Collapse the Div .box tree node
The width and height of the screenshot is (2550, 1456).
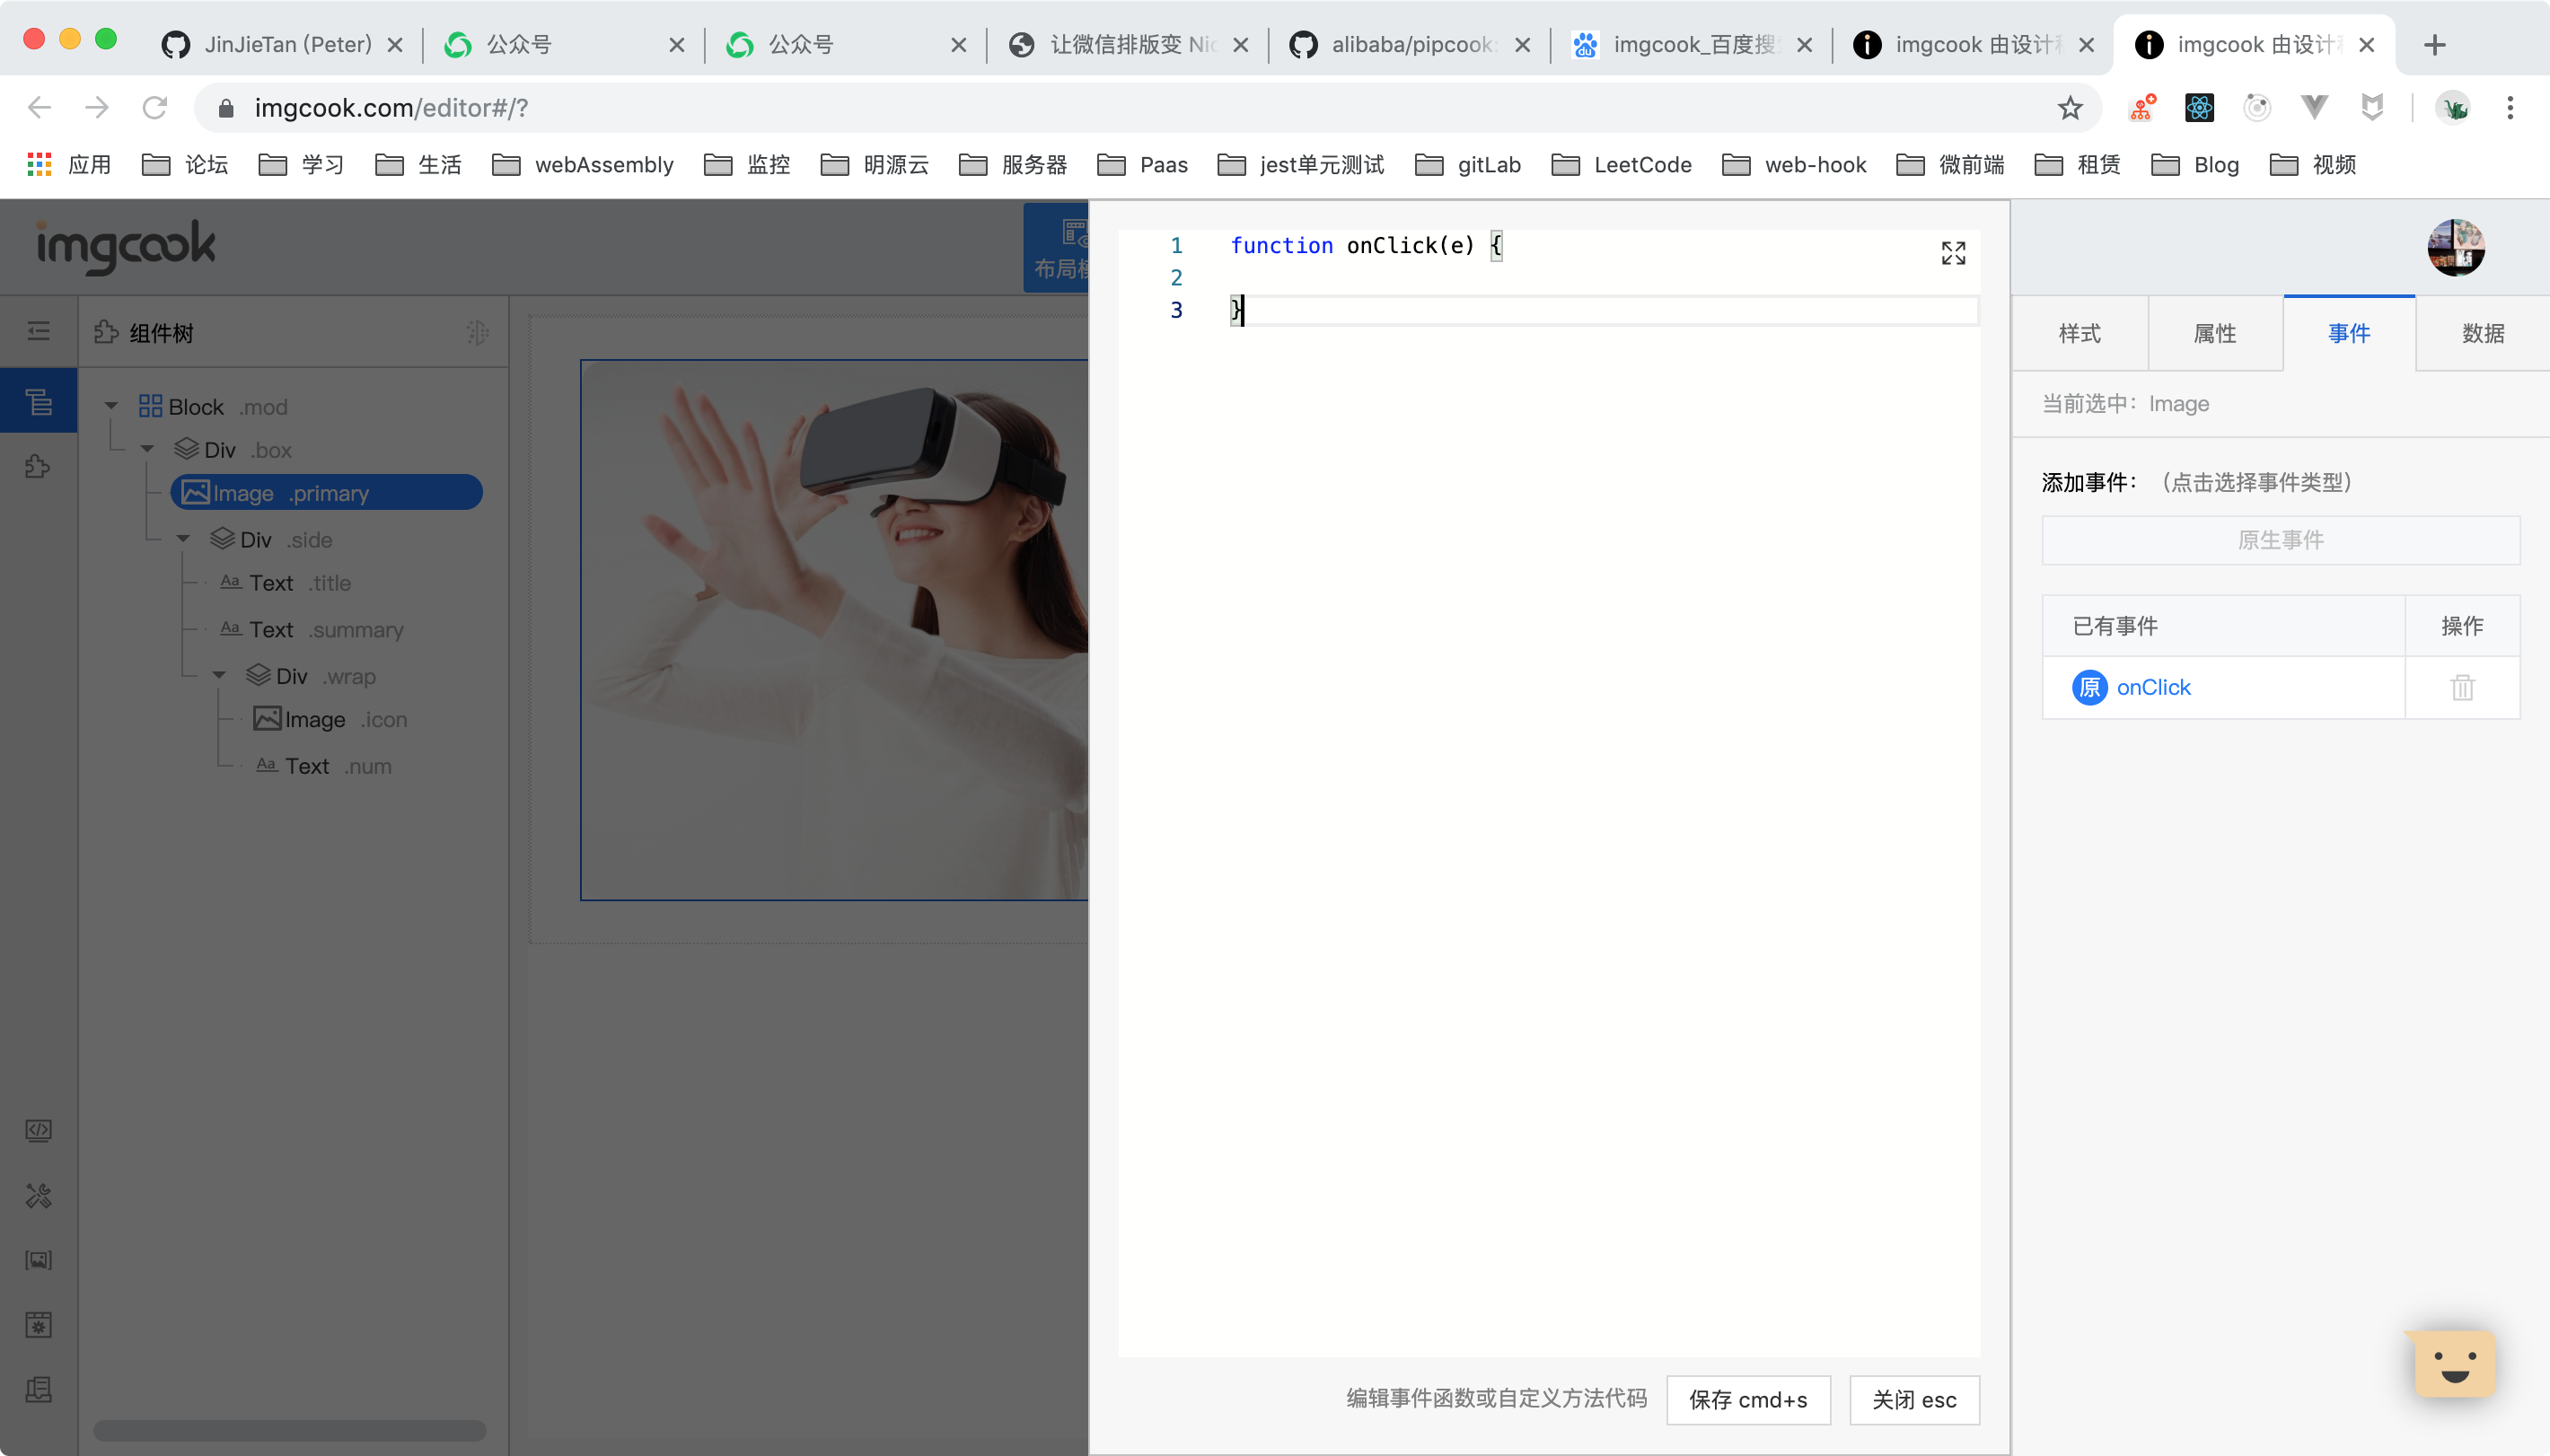[147, 449]
